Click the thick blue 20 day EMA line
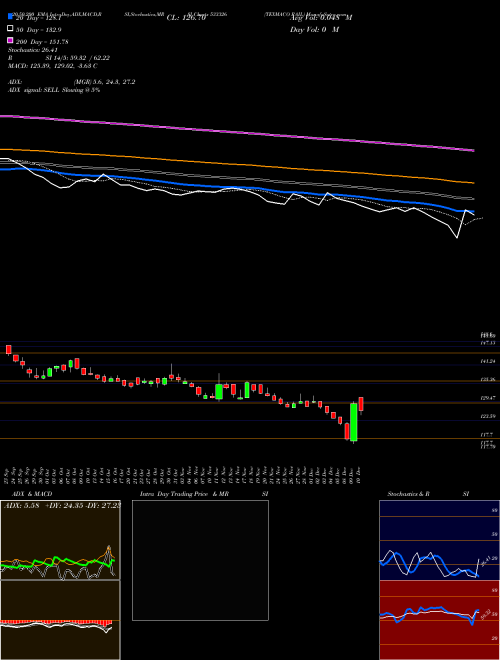Viewport: 500px width, 660px height. [237, 188]
